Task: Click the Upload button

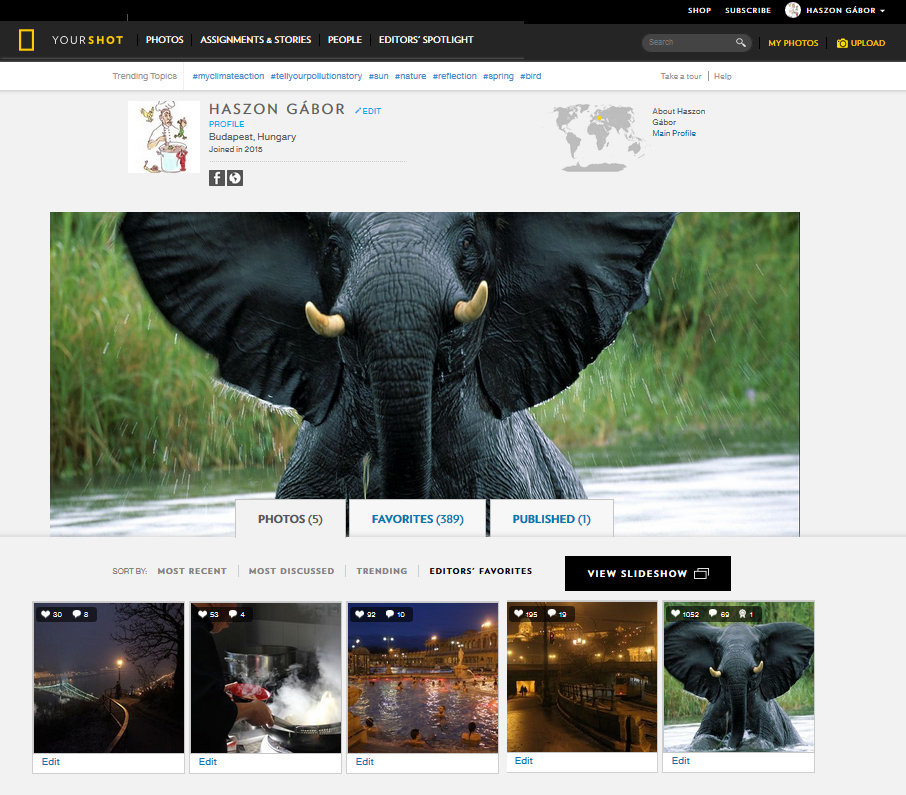Action: tap(861, 43)
